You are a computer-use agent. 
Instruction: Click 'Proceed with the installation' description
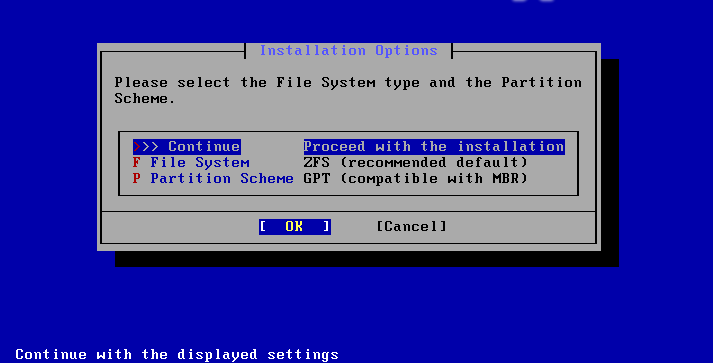434,146
